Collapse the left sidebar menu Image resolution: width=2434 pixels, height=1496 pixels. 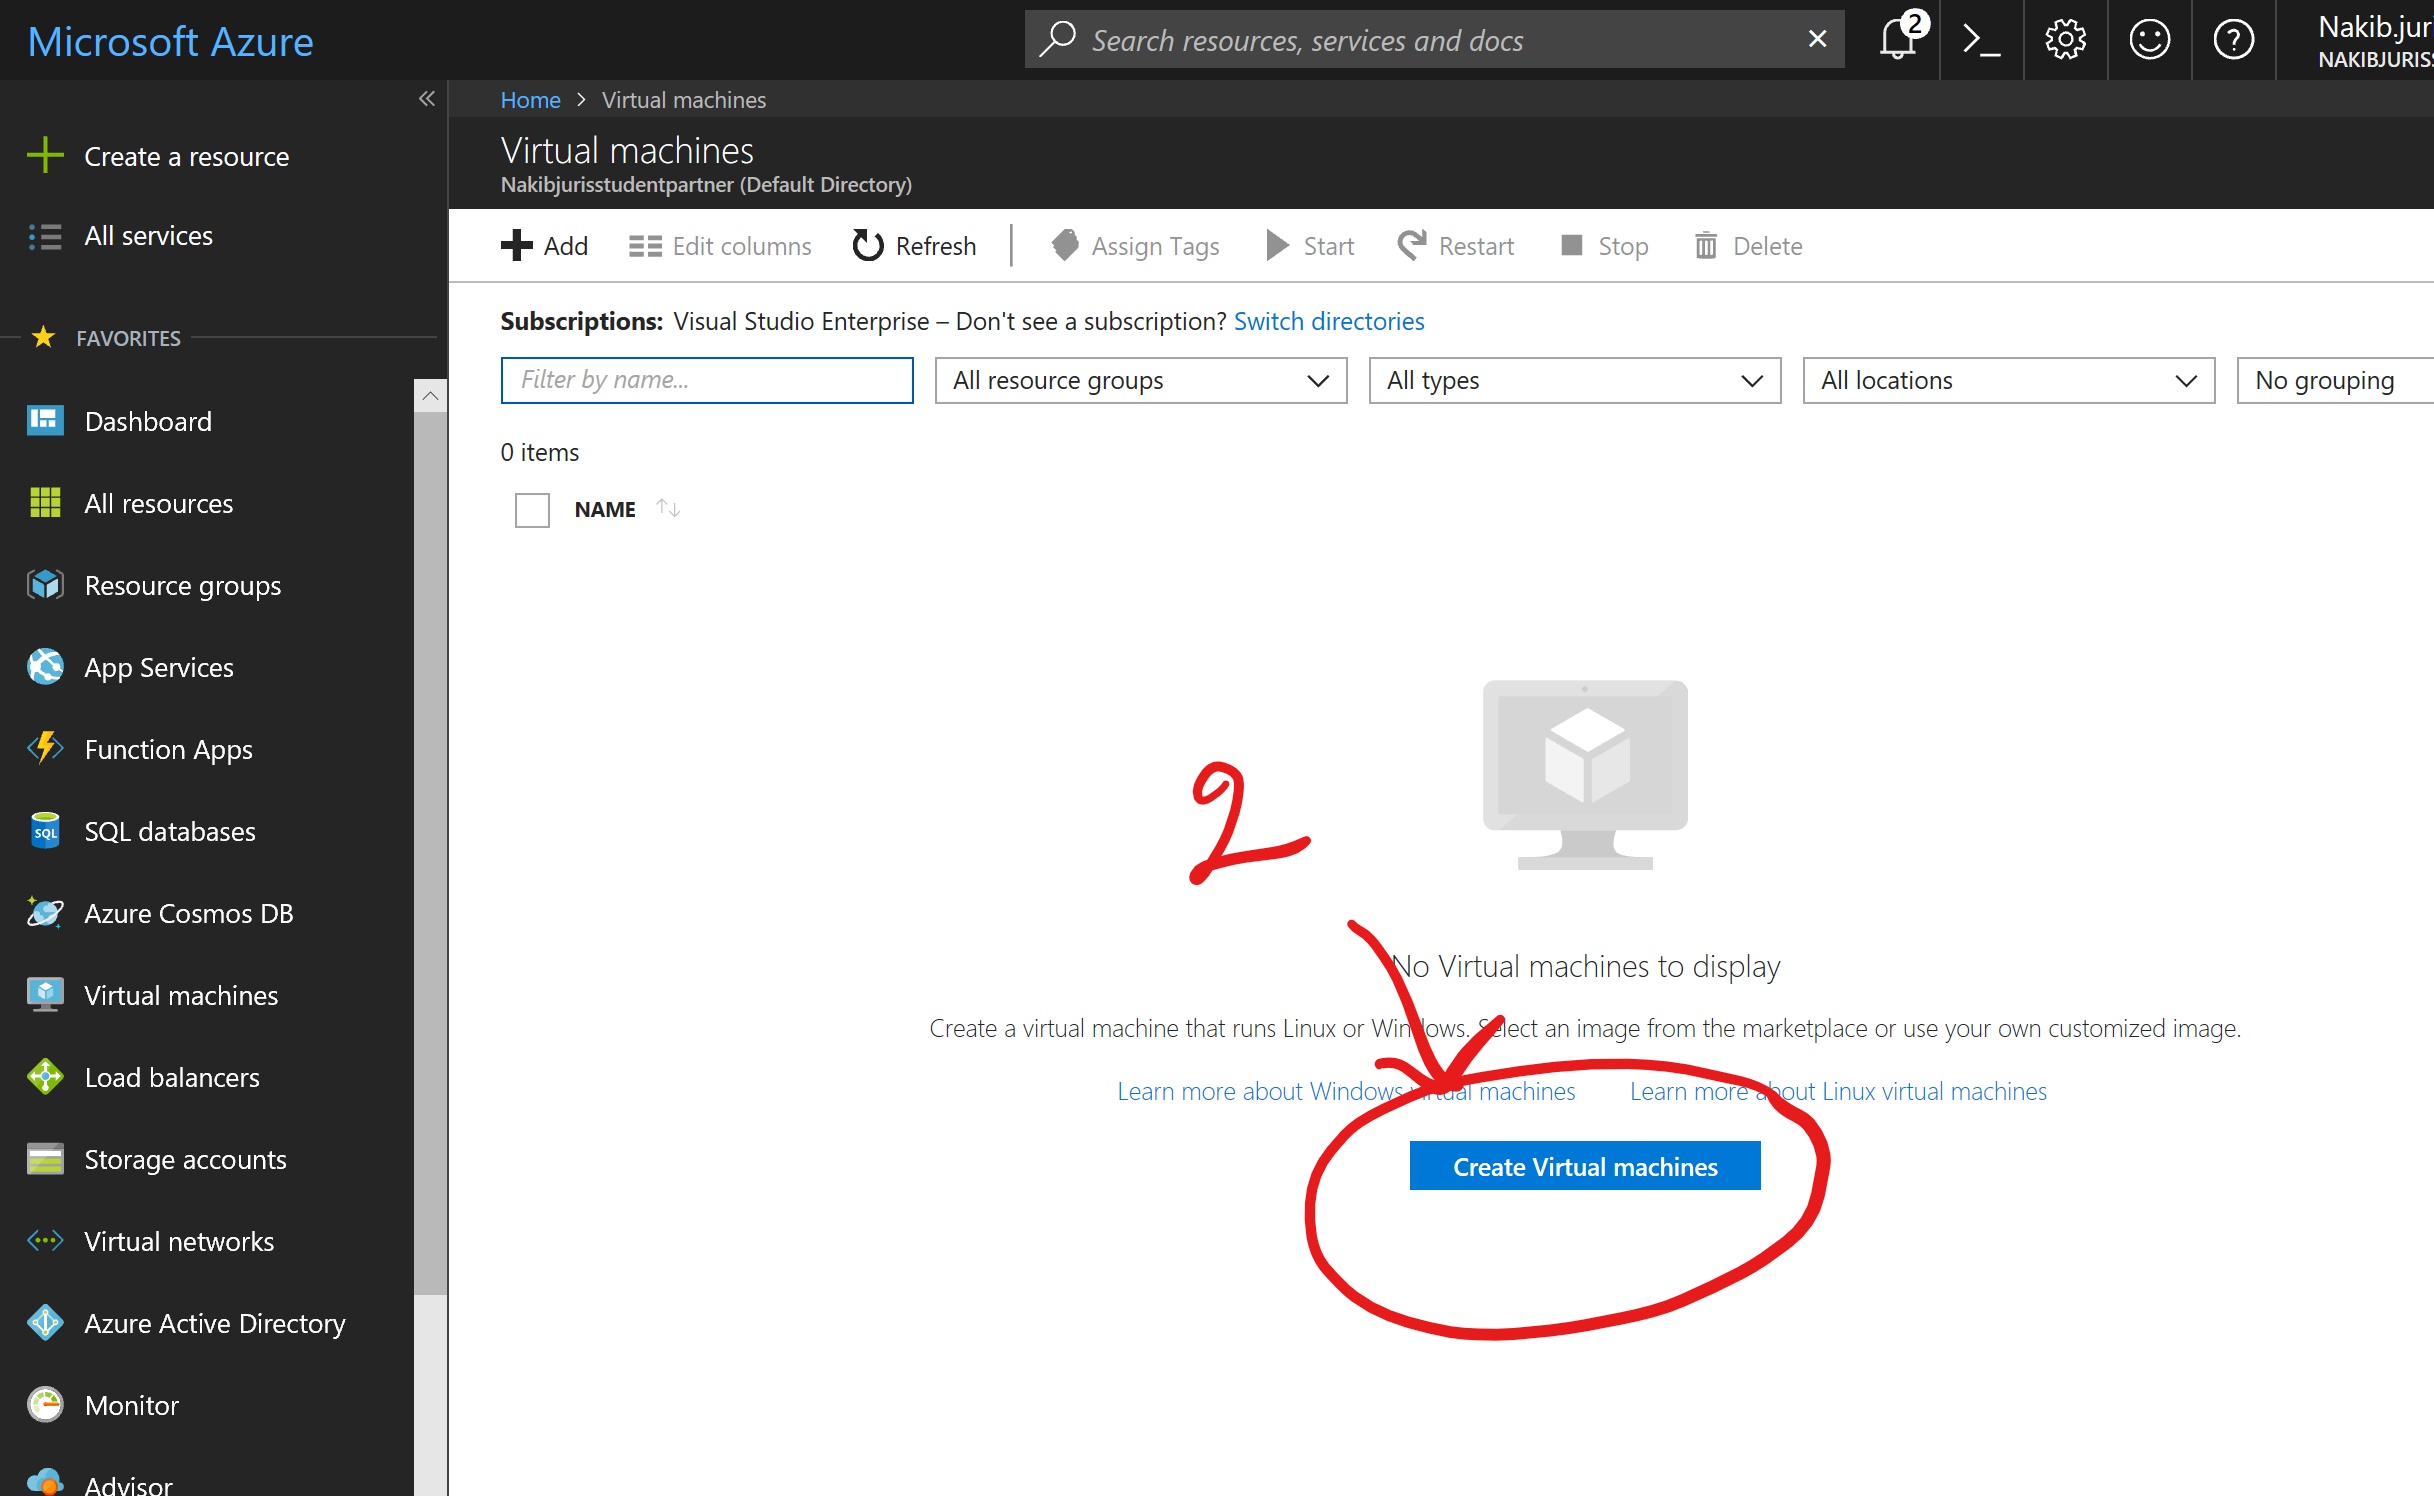click(x=427, y=98)
